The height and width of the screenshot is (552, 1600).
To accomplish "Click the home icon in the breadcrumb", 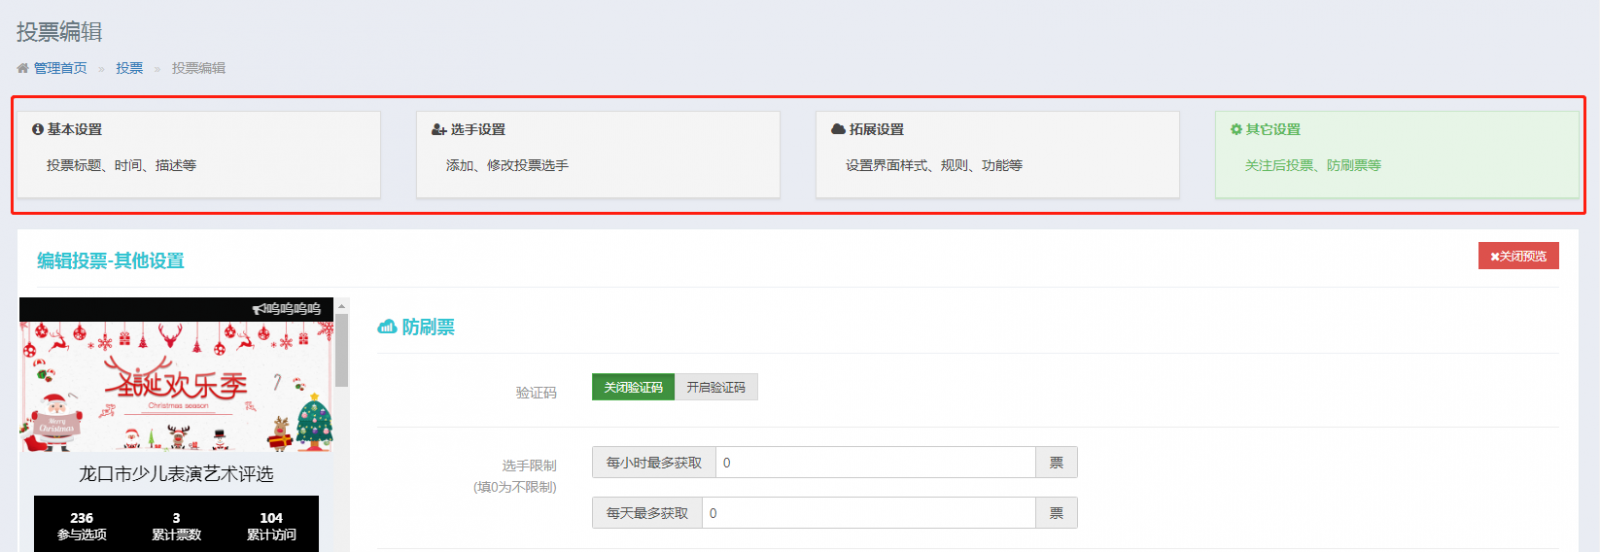I will click(22, 68).
